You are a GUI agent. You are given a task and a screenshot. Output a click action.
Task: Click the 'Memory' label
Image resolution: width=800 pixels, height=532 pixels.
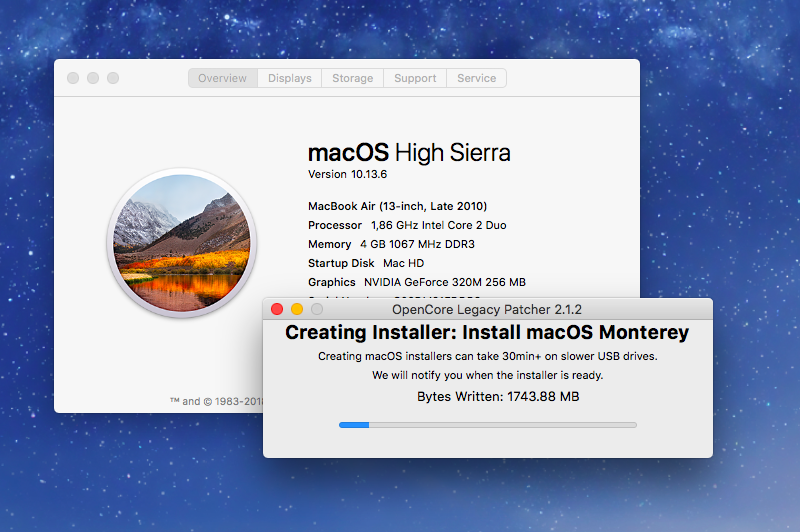click(330, 244)
